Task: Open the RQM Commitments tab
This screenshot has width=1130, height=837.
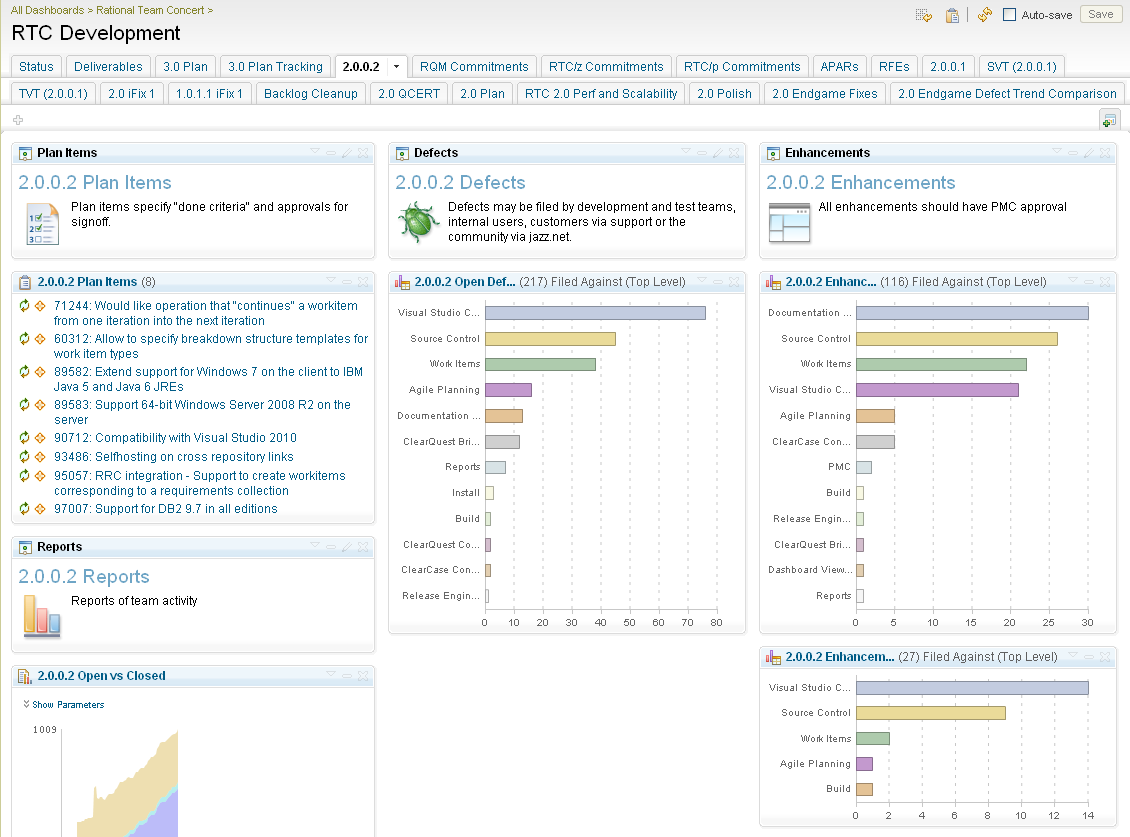Action: 474,66
